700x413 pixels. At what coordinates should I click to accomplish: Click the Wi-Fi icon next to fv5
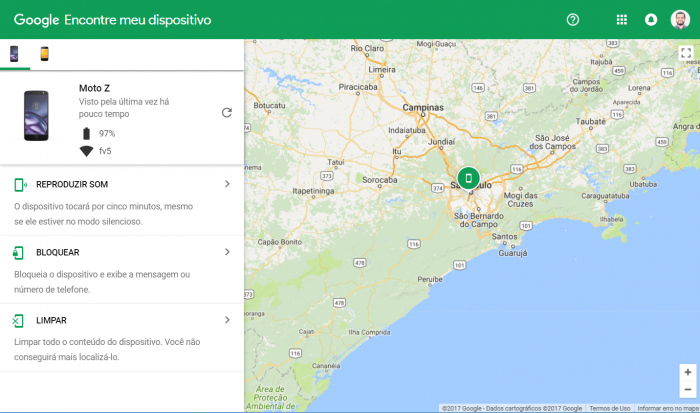point(87,151)
